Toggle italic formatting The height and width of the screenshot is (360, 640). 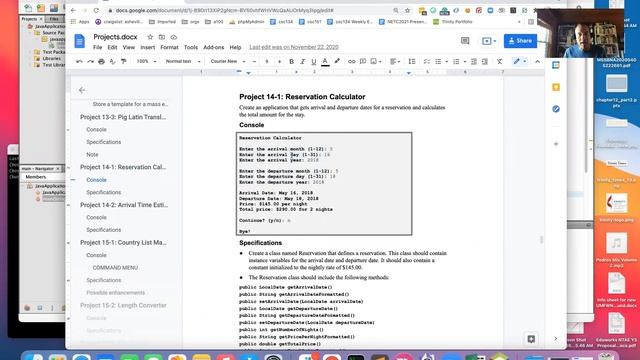302,61
